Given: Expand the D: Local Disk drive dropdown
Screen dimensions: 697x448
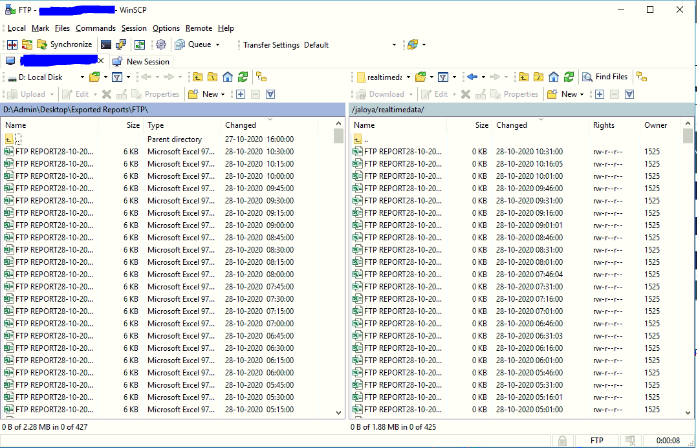Looking at the screenshot, I should (x=80, y=77).
